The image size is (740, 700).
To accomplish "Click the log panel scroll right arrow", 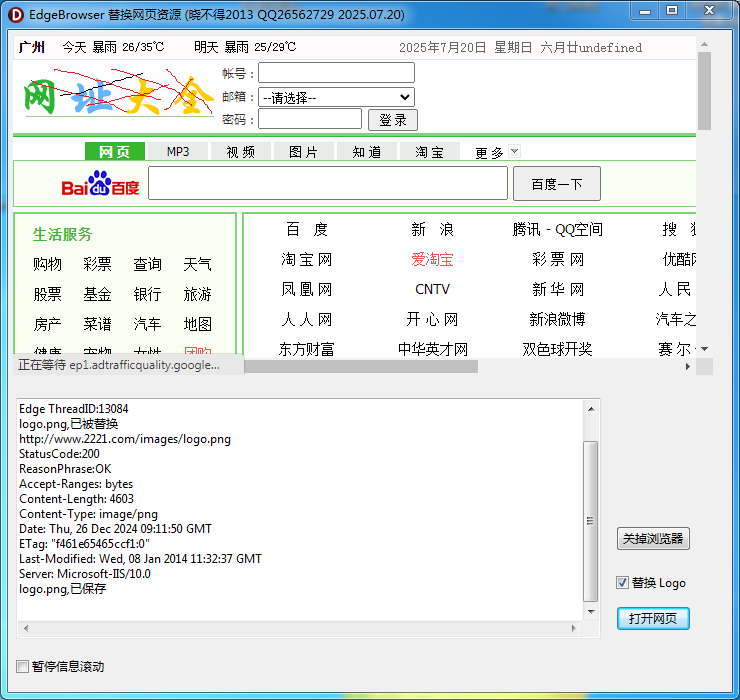I will (x=574, y=628).
